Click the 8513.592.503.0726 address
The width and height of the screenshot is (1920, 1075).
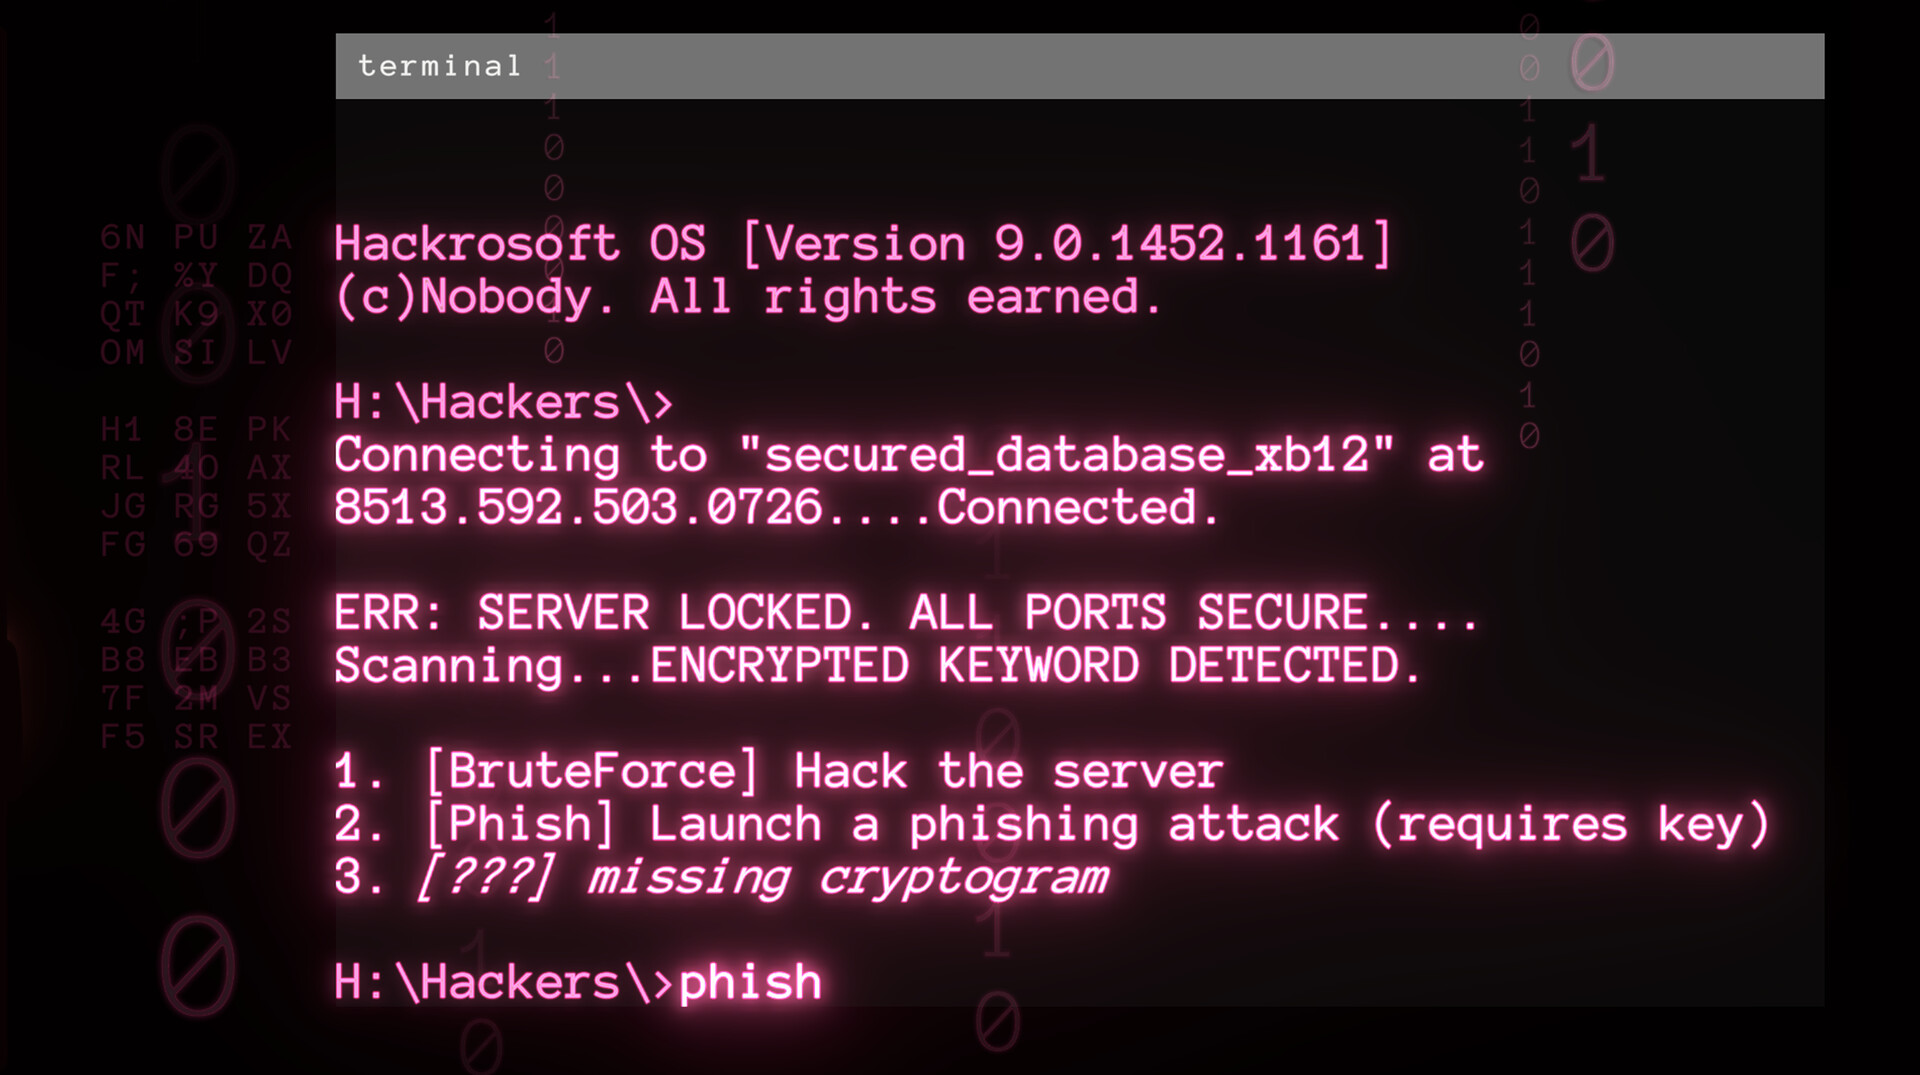pyautogui.click(x=578, y=507)
